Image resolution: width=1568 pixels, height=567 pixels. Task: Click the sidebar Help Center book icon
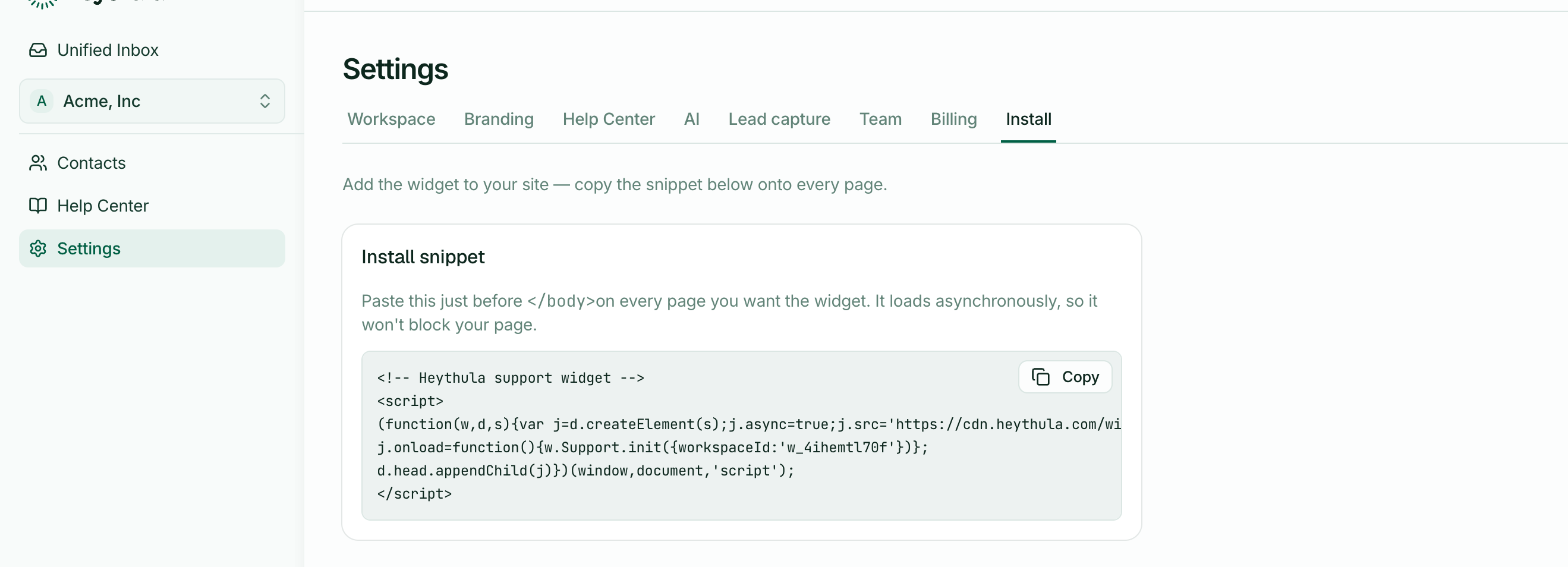point(38,206)
